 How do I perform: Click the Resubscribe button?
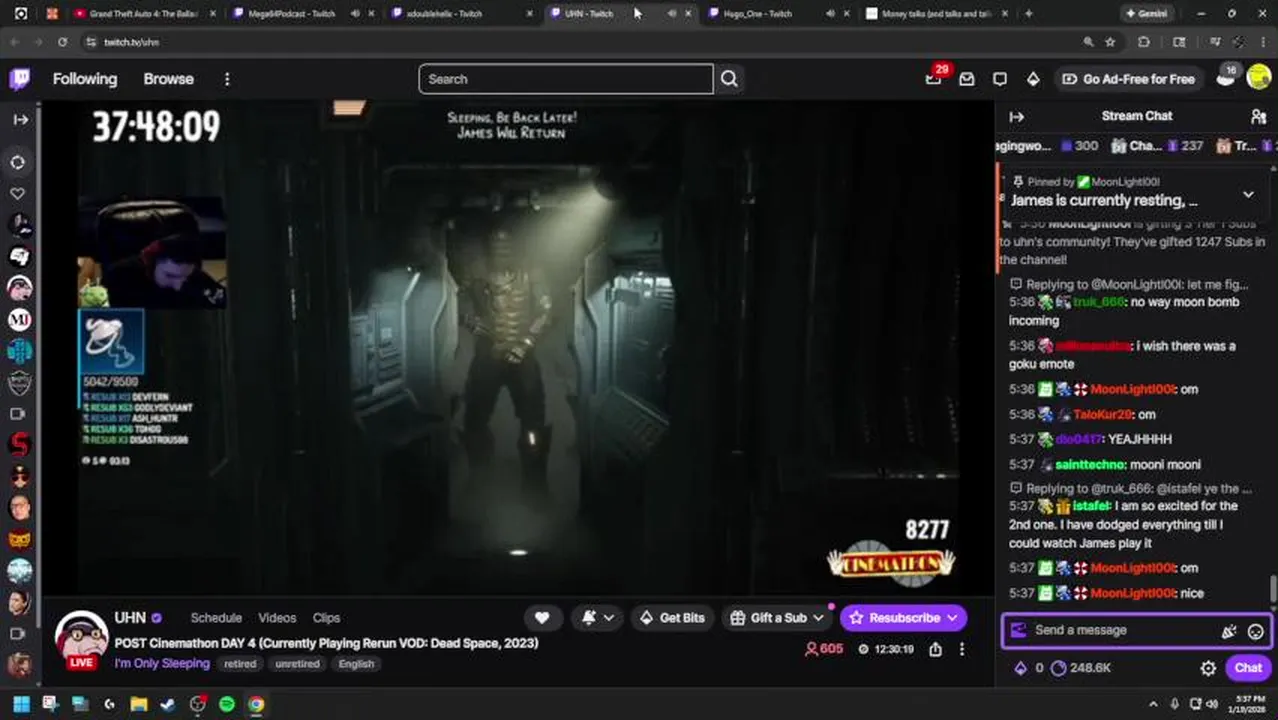[x=903, y=618]
